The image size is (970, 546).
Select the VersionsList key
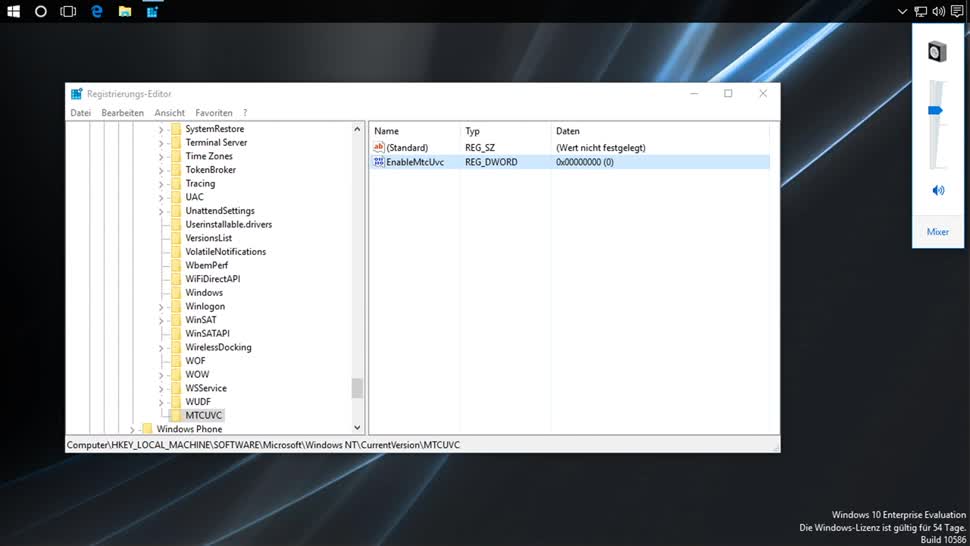[208, 238]
